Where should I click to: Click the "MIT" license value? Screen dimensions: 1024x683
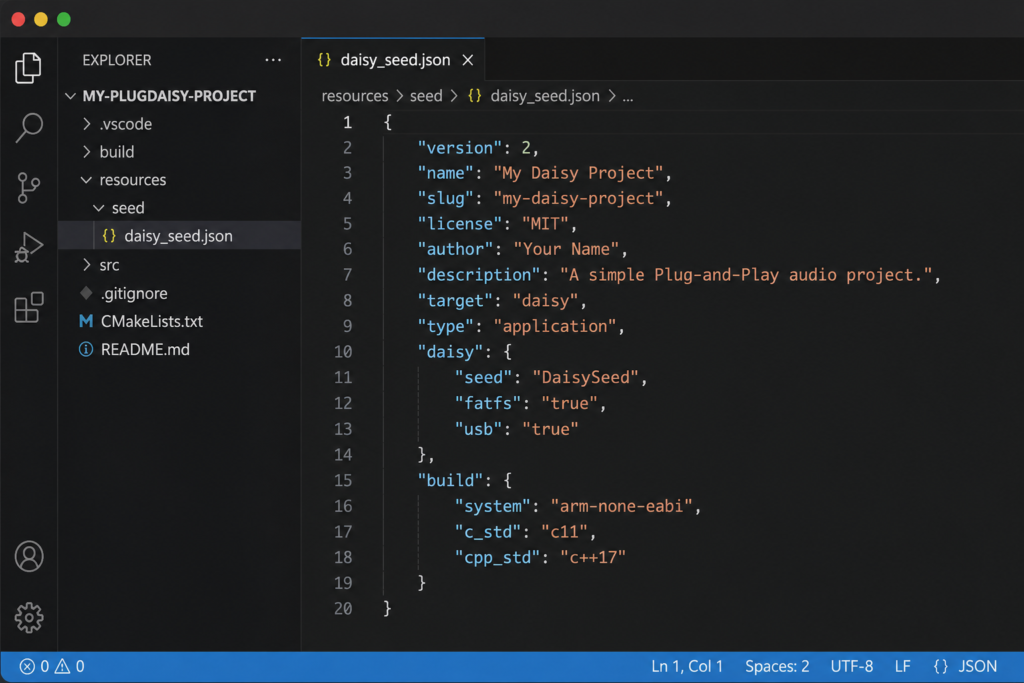point(545,224)
